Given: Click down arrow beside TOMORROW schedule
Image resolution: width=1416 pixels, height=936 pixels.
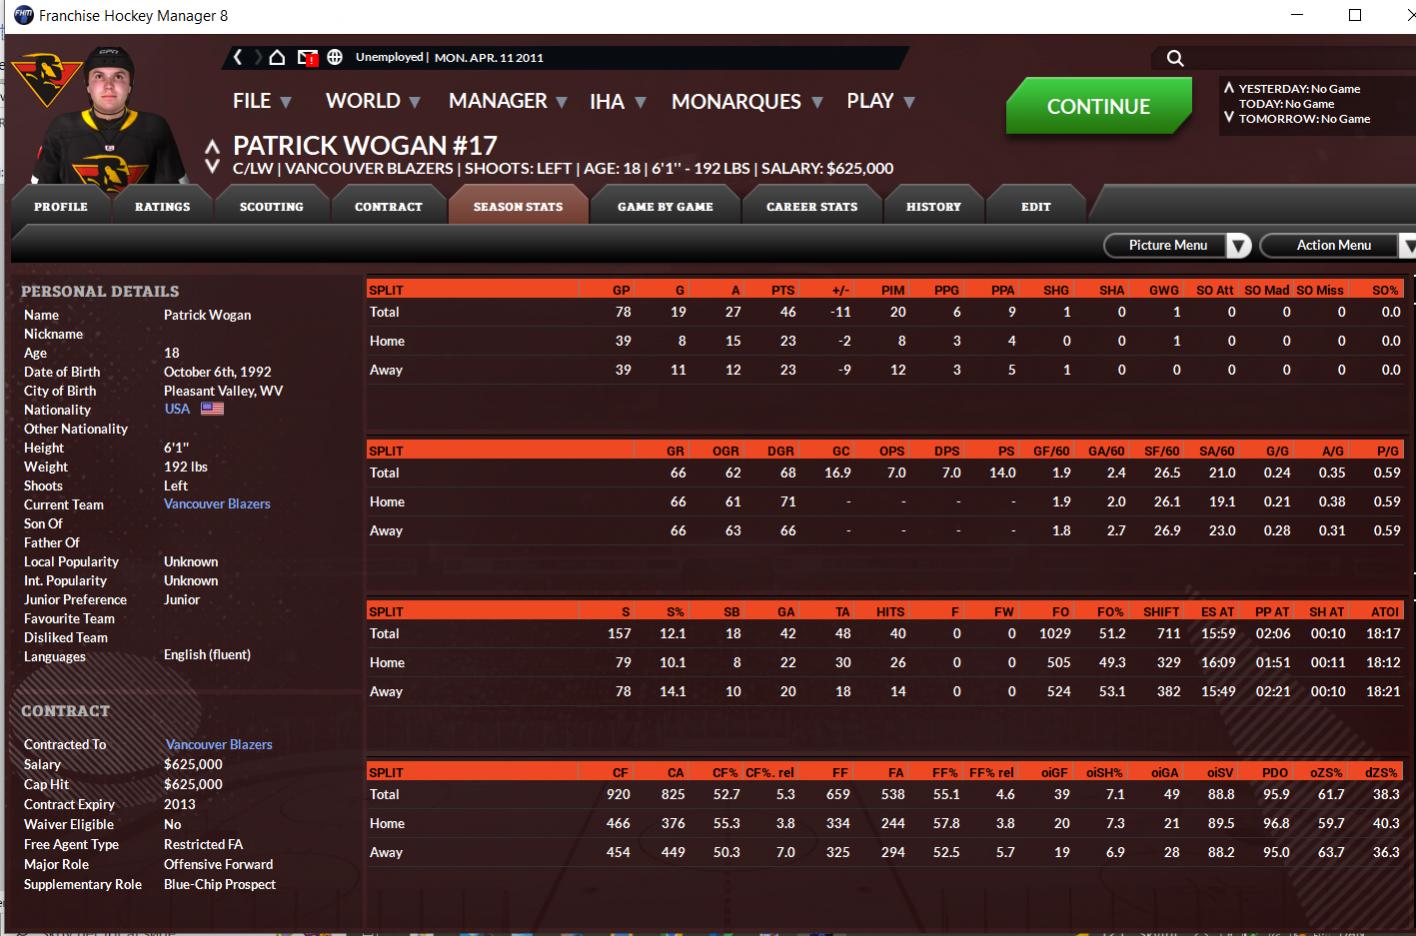Looking at the screenshot, I should tap(1229, 118).
